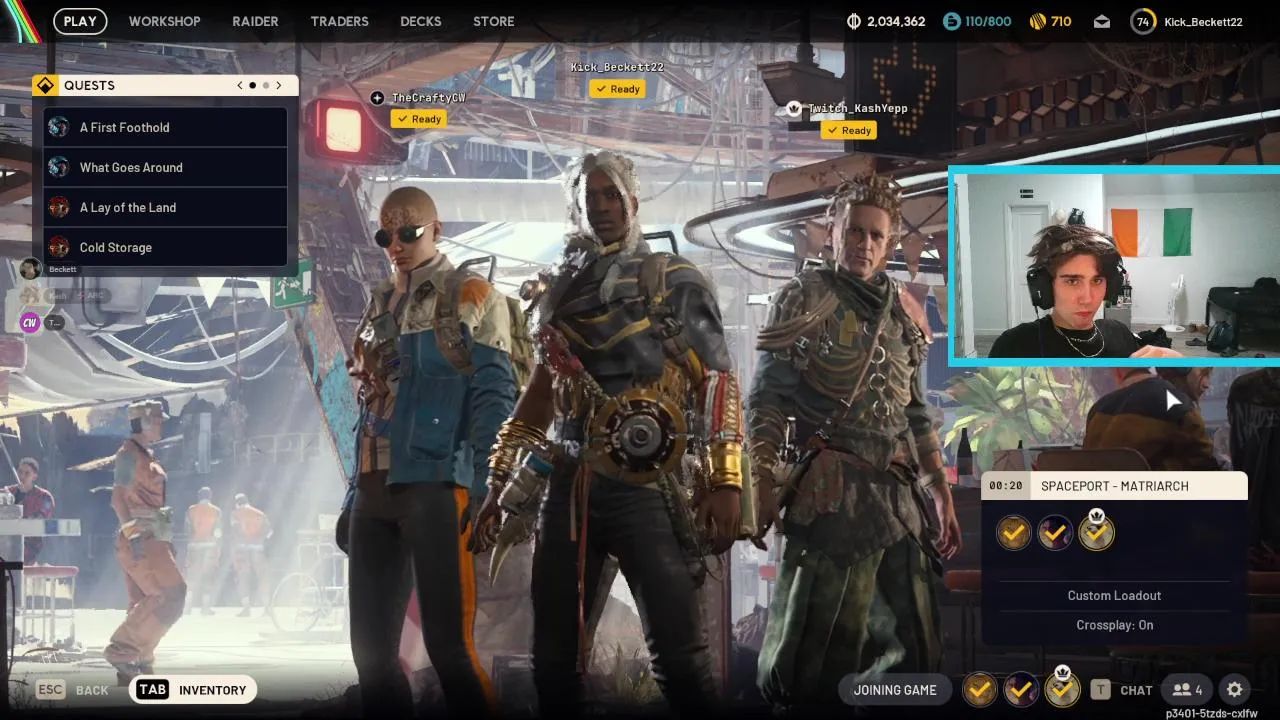Click the BACK label
Viewport: 1280px width, 720px height.
92,690
